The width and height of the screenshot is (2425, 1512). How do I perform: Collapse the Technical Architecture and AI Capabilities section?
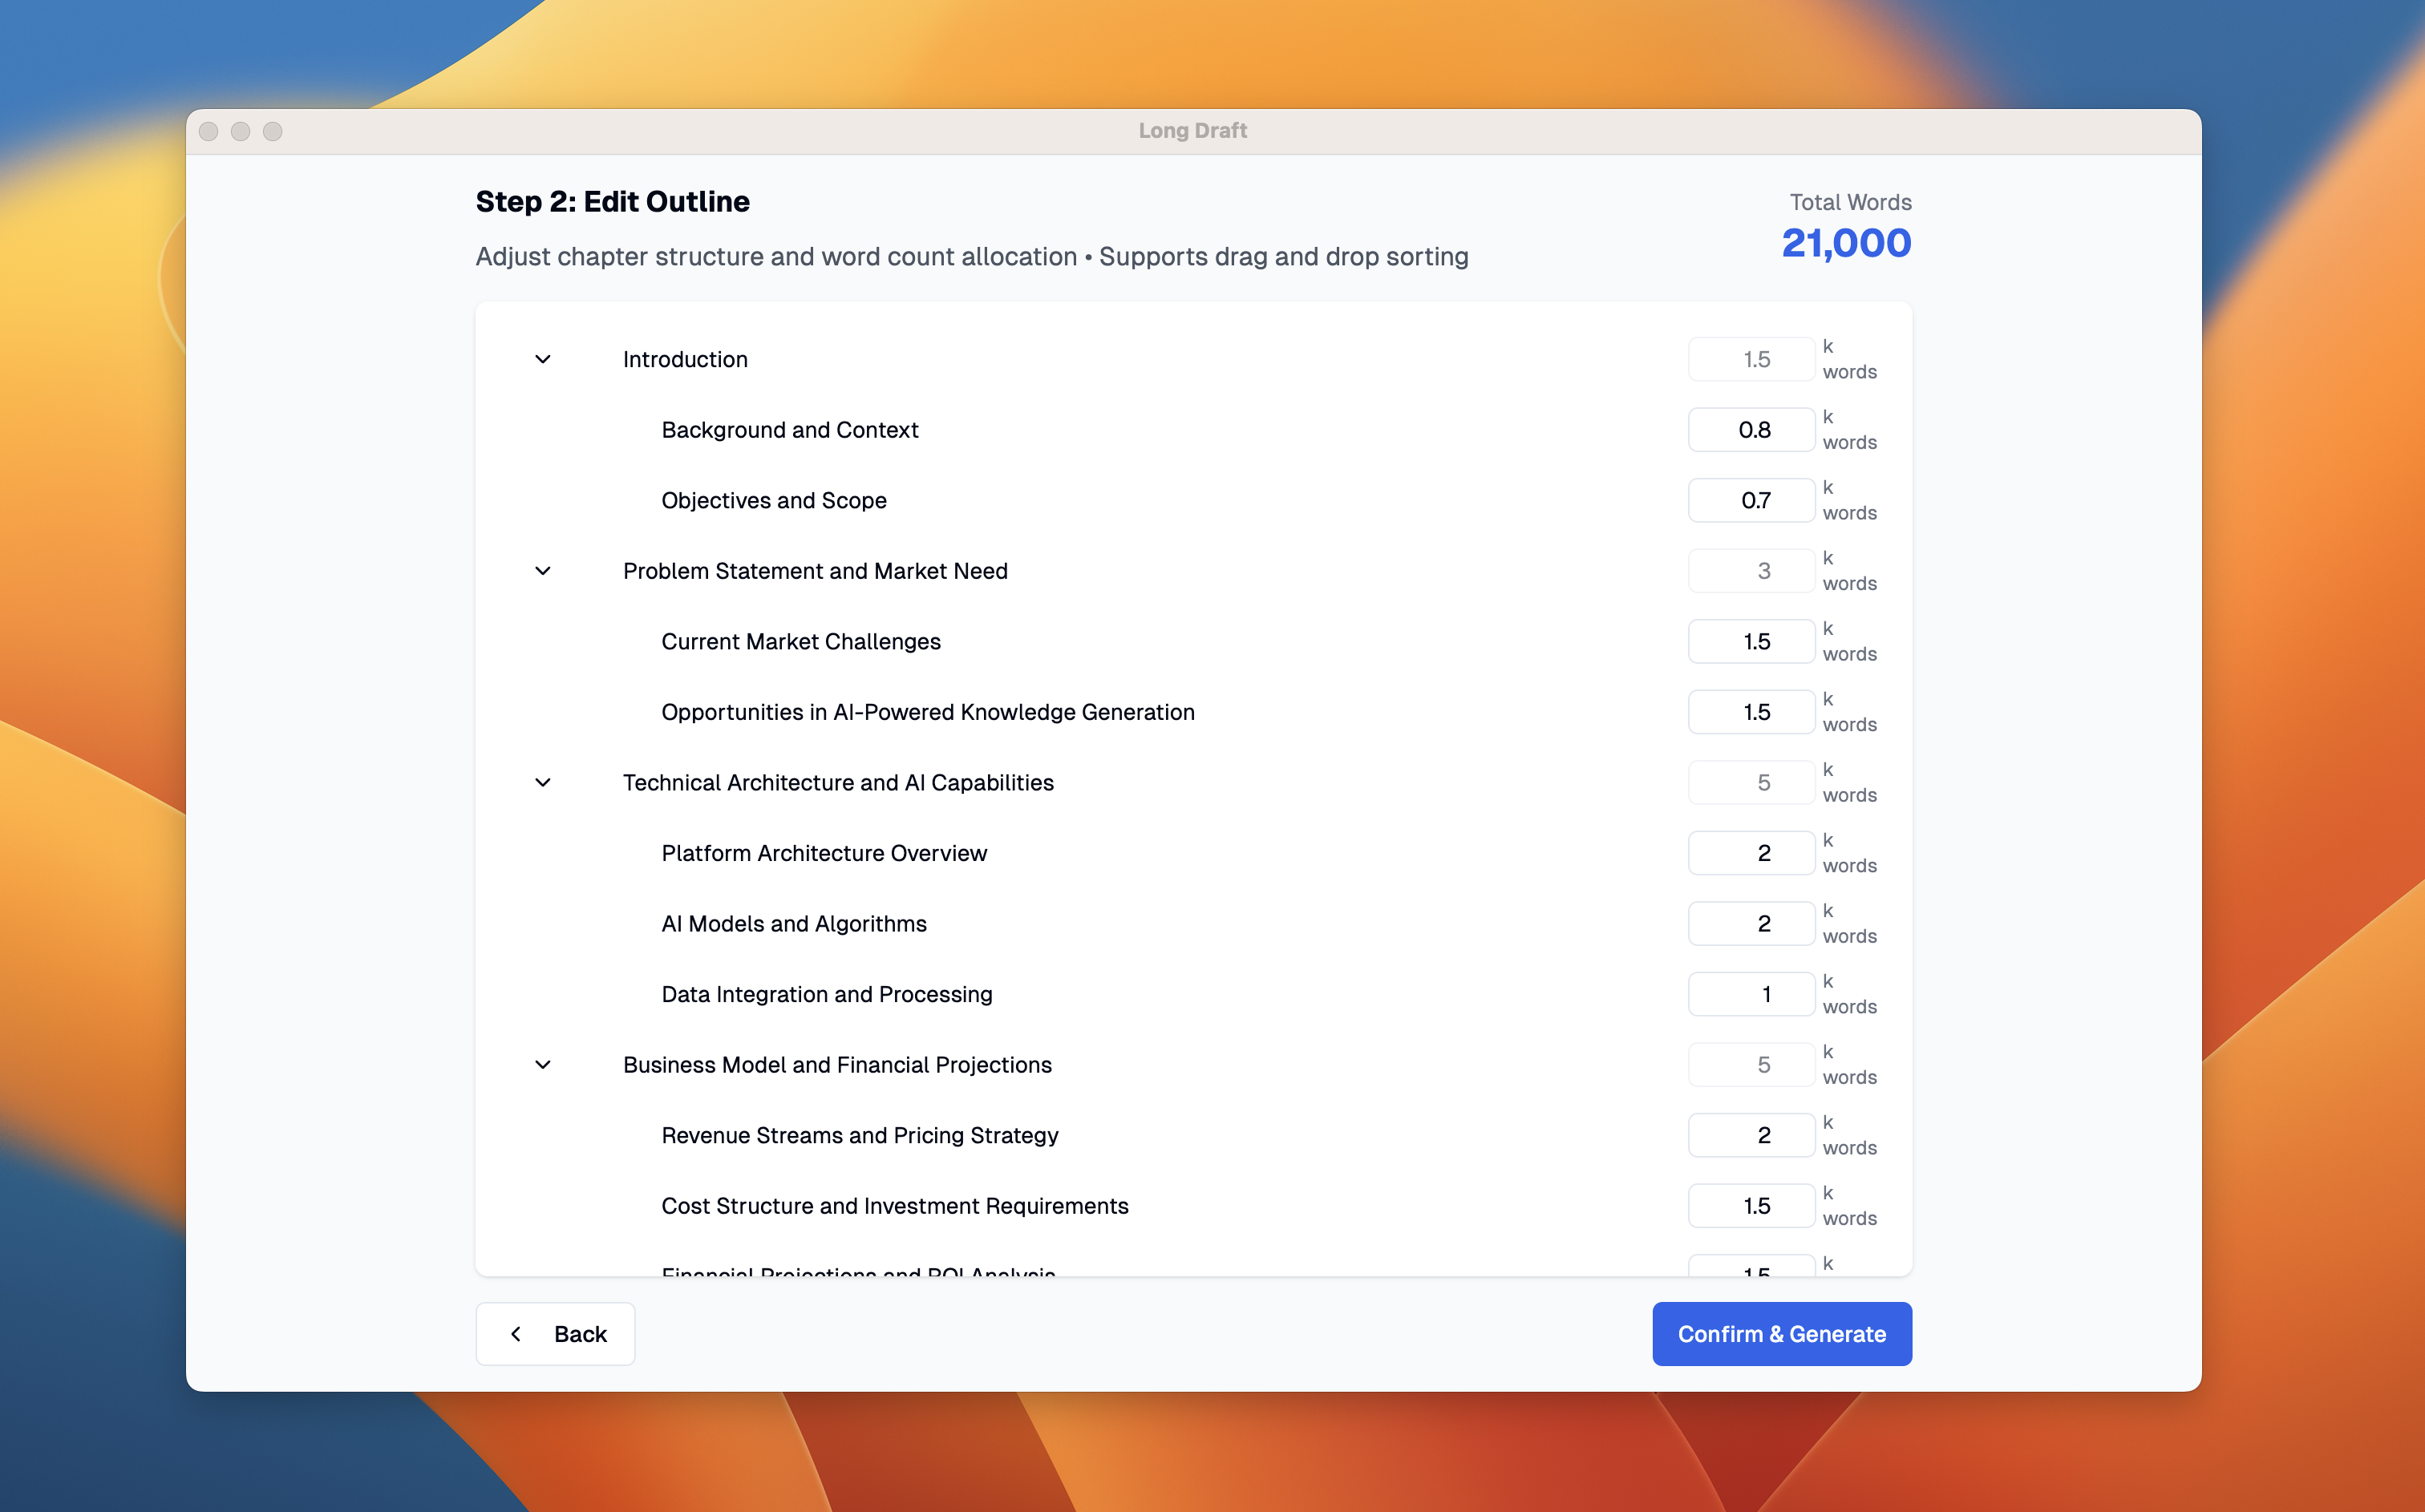[543, 782]
